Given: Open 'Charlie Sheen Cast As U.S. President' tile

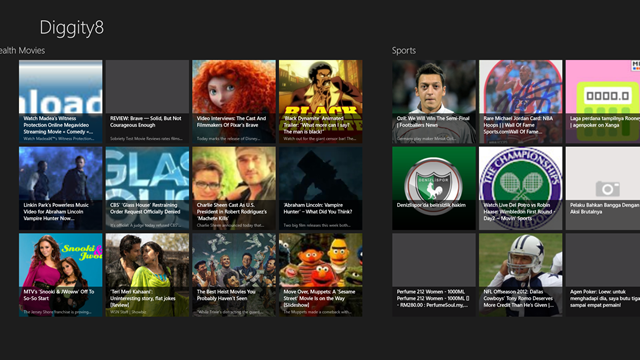Looking at the screenshot, I should (234, 188).
